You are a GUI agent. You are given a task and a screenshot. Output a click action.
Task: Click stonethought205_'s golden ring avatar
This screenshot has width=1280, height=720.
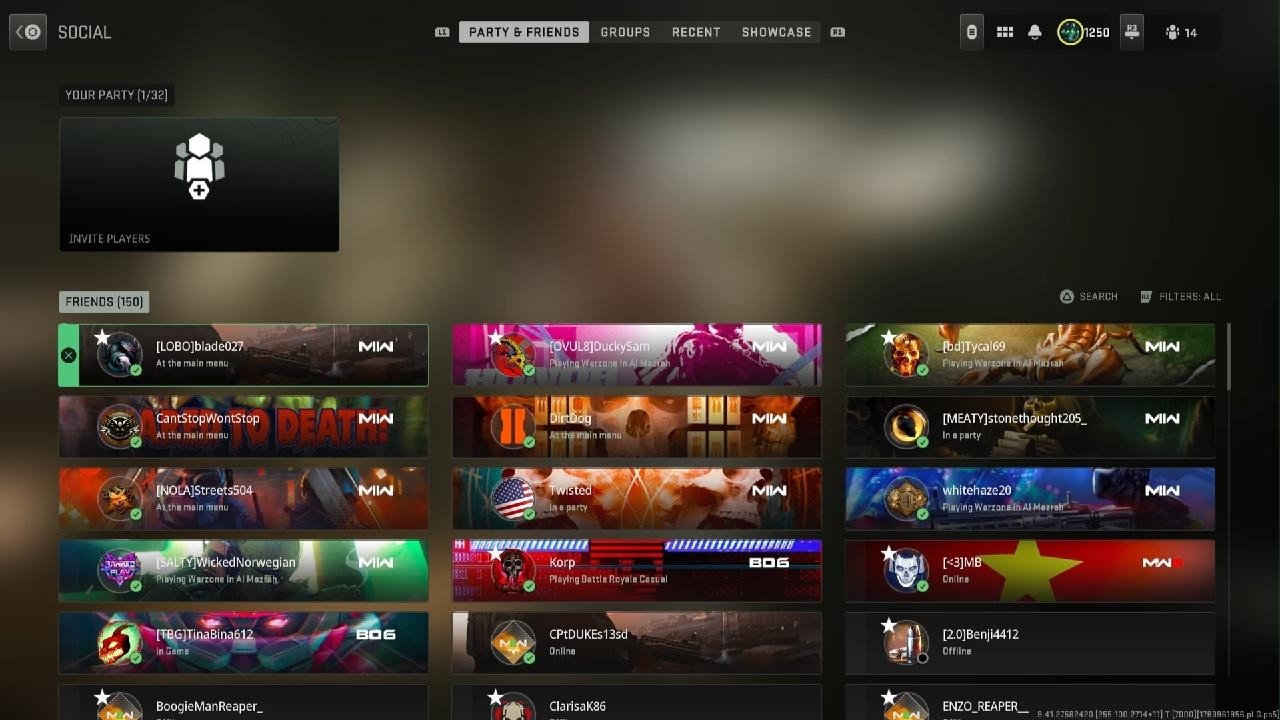[906, 427]
